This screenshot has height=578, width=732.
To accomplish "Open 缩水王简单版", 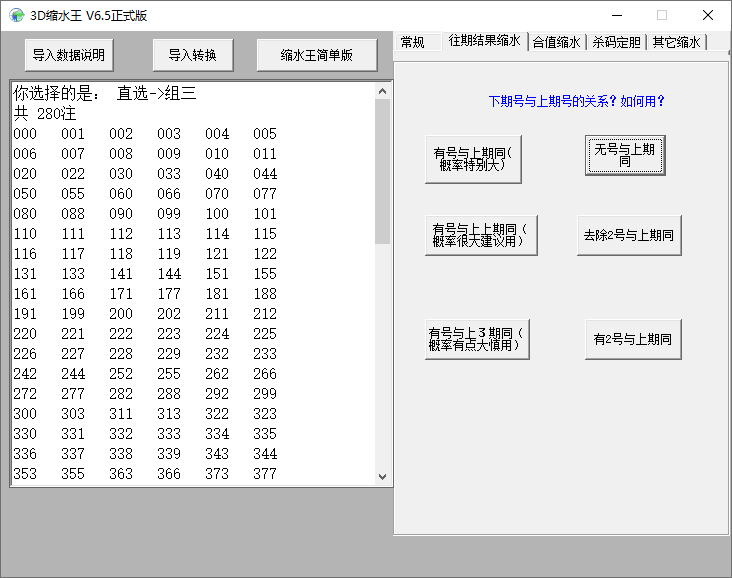I will click(x=317, y=55).
